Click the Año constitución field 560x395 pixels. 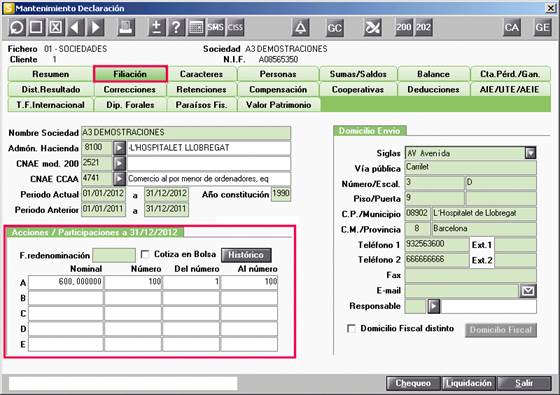[281, 194]
